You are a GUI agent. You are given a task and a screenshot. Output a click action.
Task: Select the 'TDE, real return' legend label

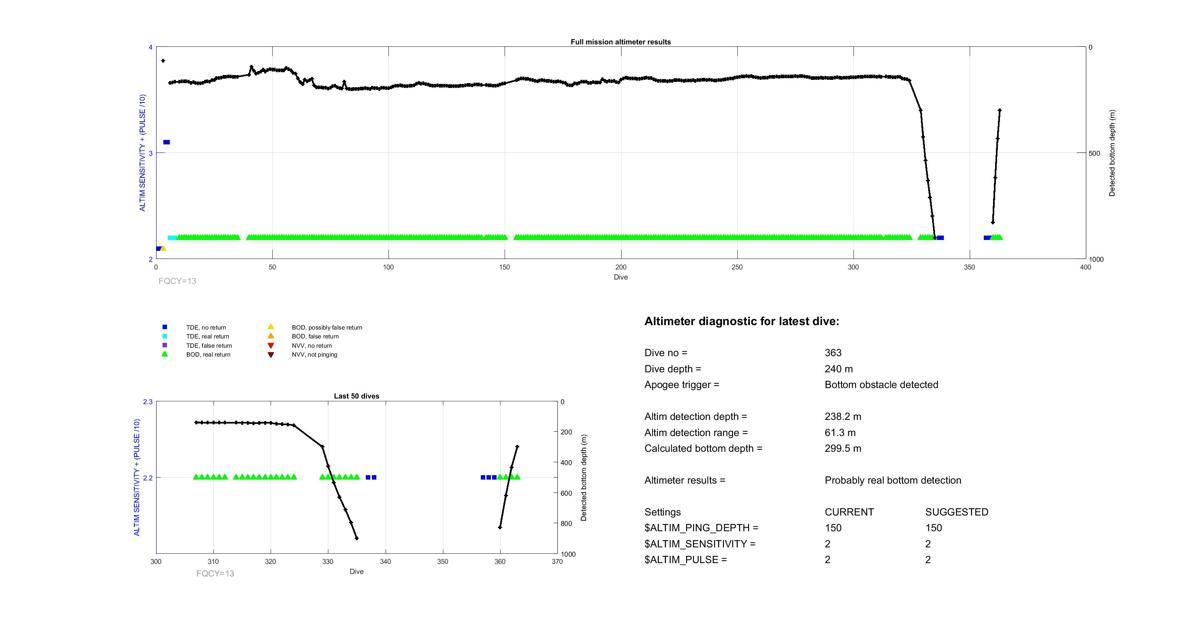208,336
